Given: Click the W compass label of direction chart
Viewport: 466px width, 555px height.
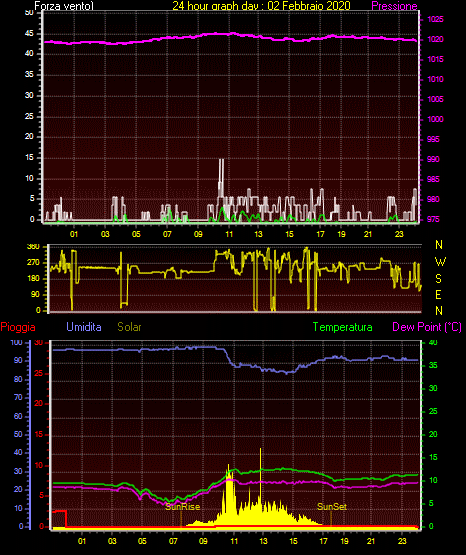Looking at the screenshot, I should (440, 262).
